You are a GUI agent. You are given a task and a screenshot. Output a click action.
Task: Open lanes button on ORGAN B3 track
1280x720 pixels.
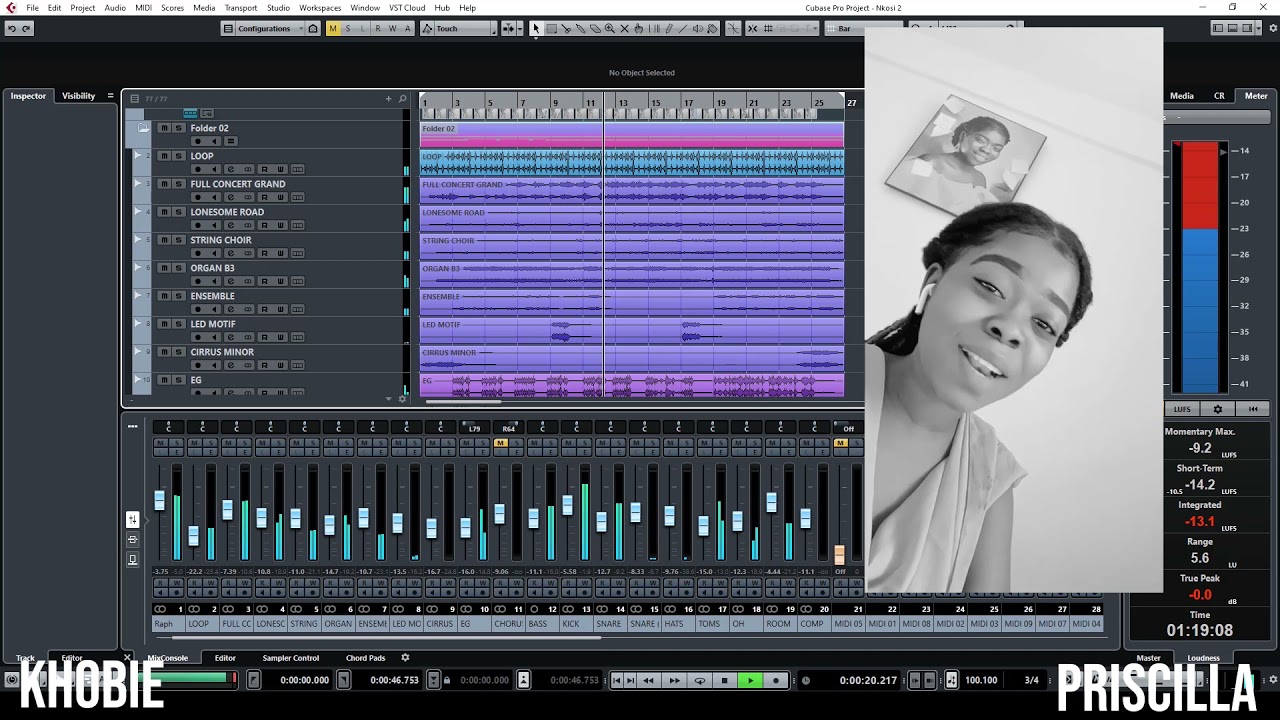[297, 281]
